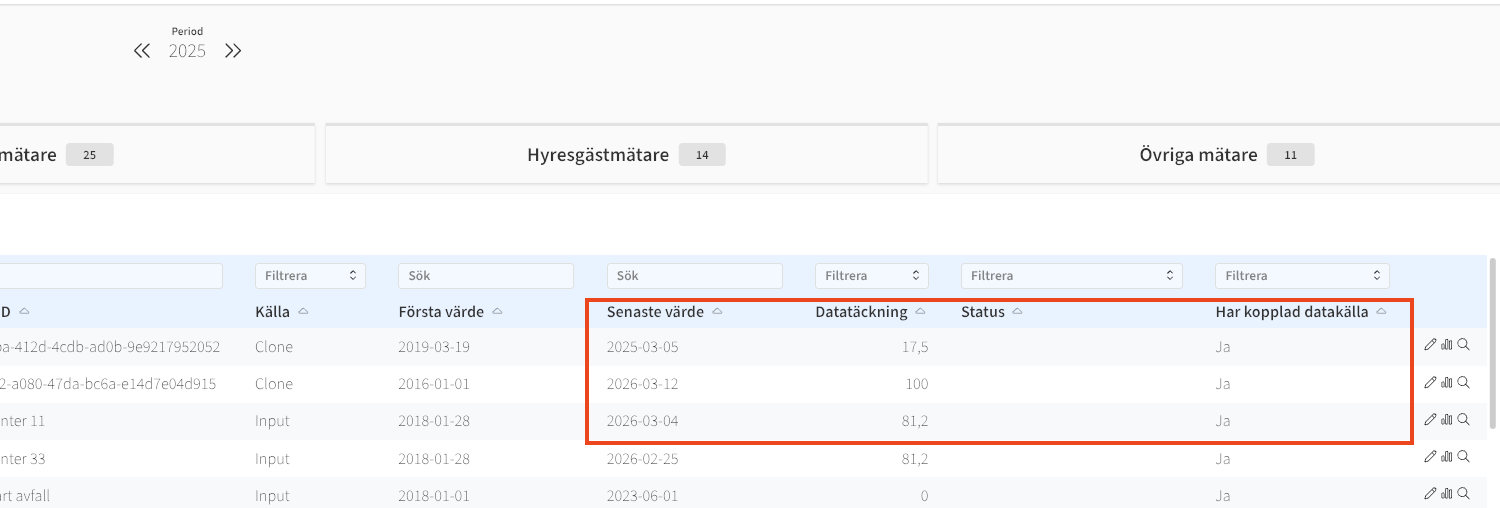Sort by Status using its arrow icon
Viewport: 1500px width, 508px height.
(x=1017, y=312)
